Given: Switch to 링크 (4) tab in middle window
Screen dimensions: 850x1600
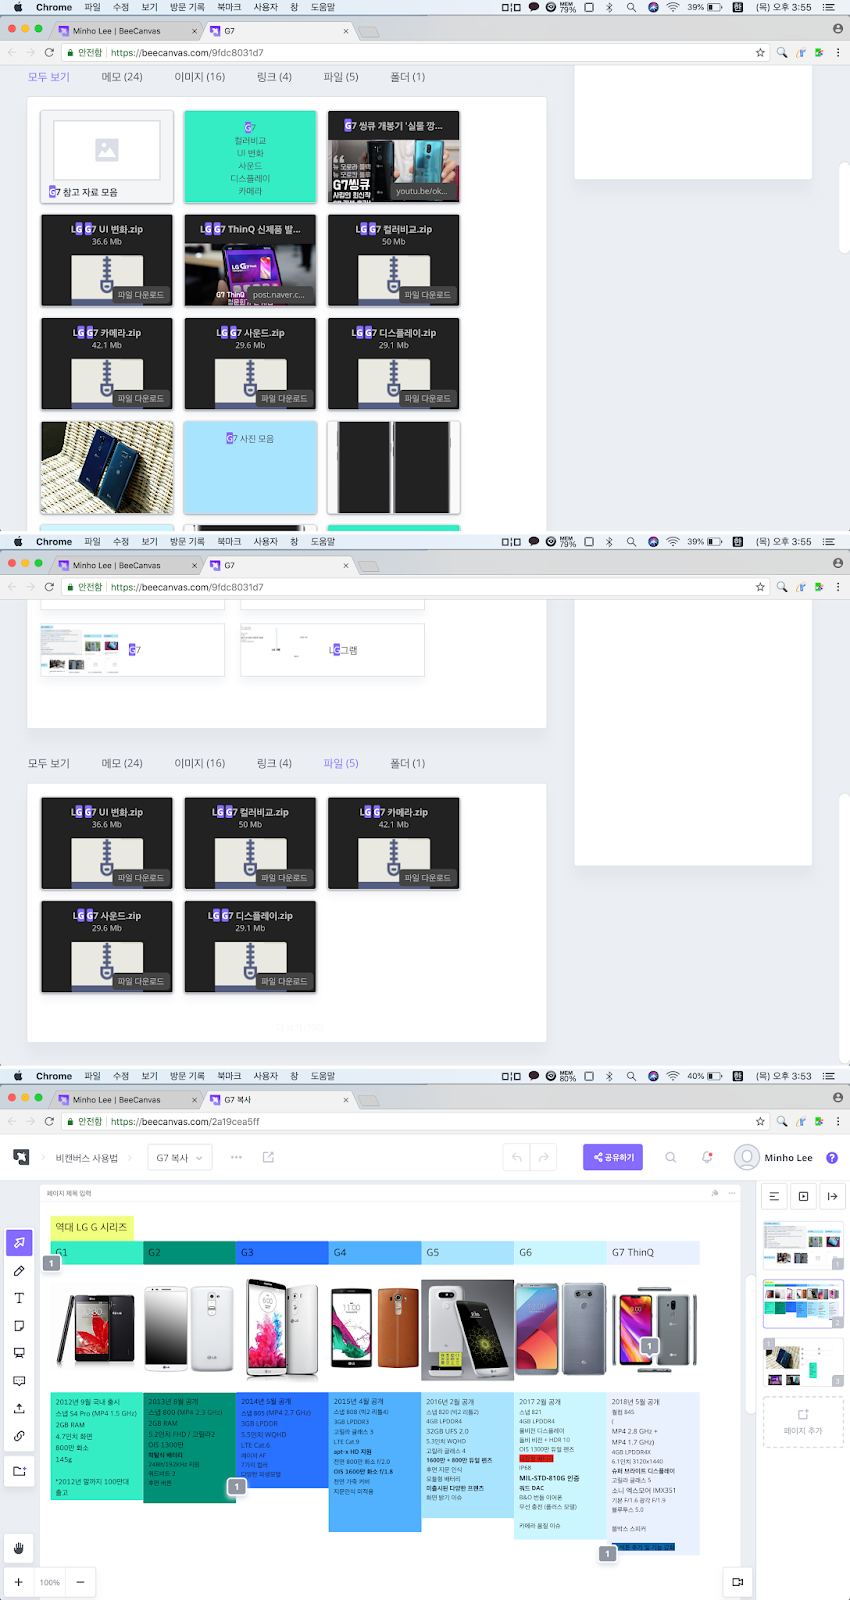Looking at the screenshot, I should pos(274,763).
